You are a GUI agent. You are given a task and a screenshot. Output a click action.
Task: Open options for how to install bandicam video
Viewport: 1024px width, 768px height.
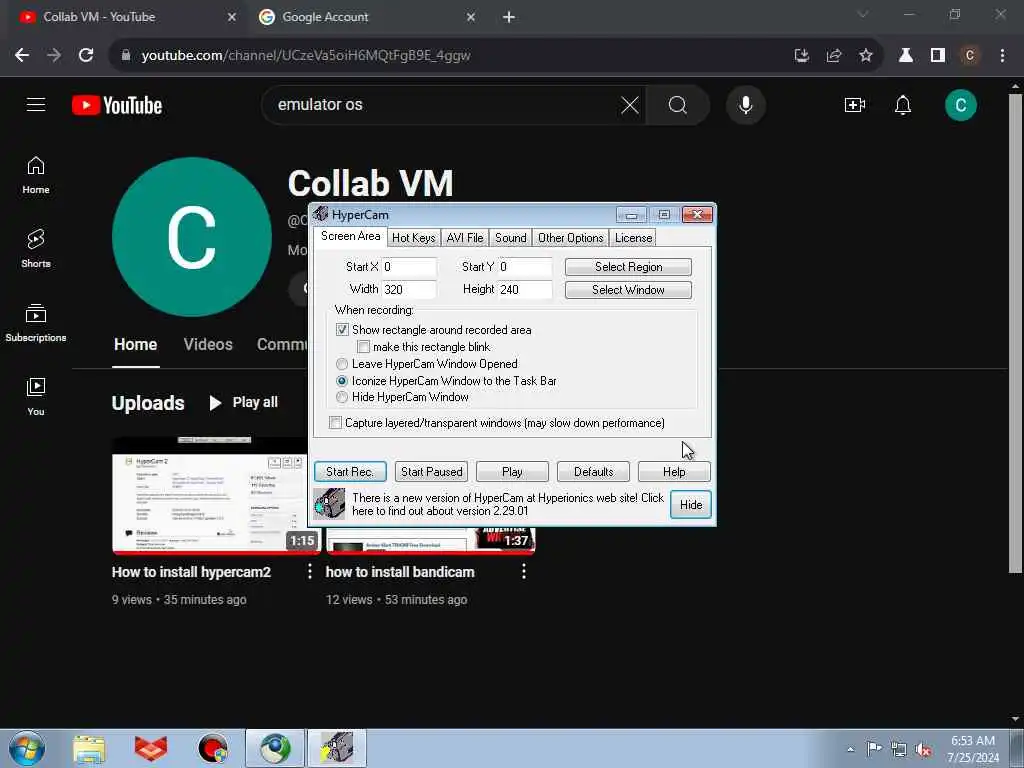pyautogui.click(x=524, y=571)
